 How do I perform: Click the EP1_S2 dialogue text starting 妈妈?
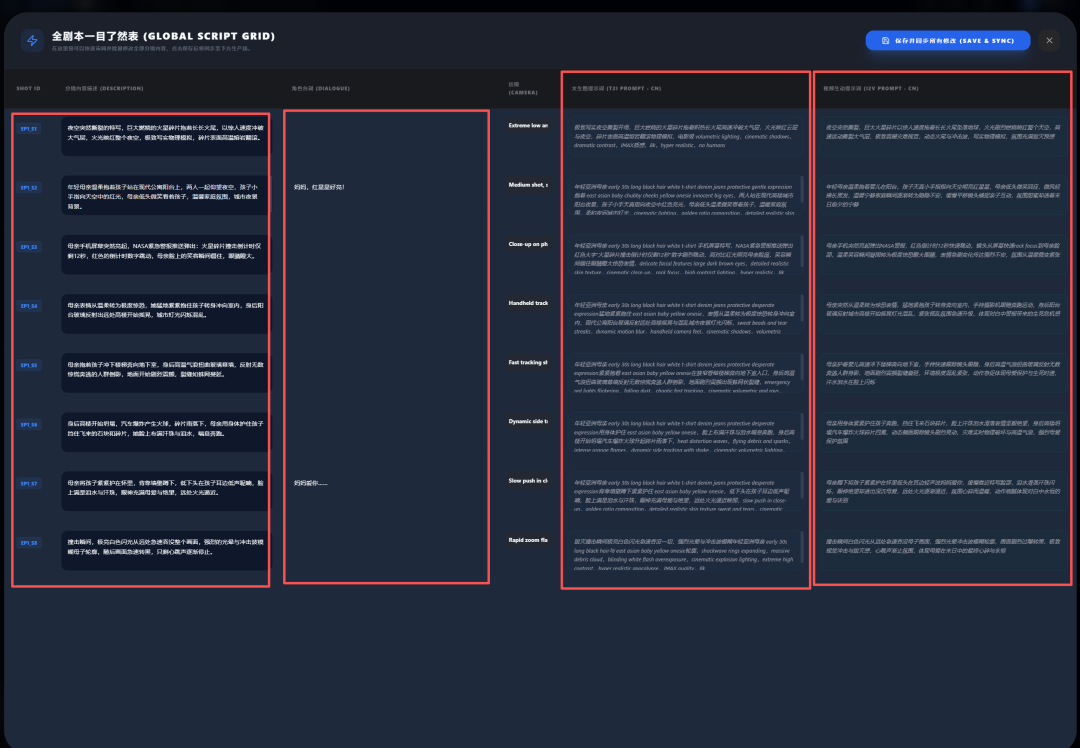(319, 187)
